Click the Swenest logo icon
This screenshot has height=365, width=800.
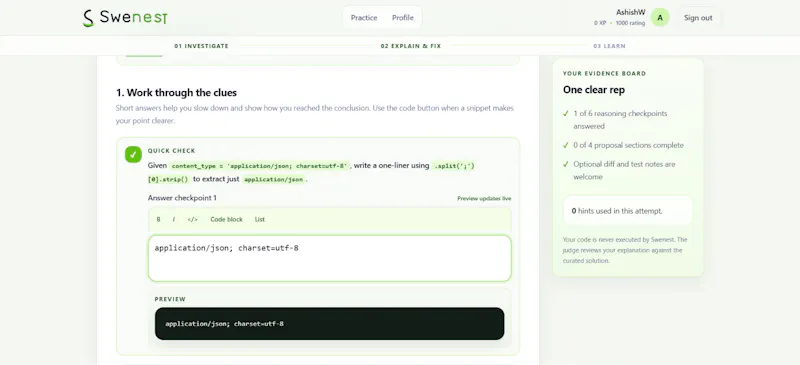[x=89, y=18]
